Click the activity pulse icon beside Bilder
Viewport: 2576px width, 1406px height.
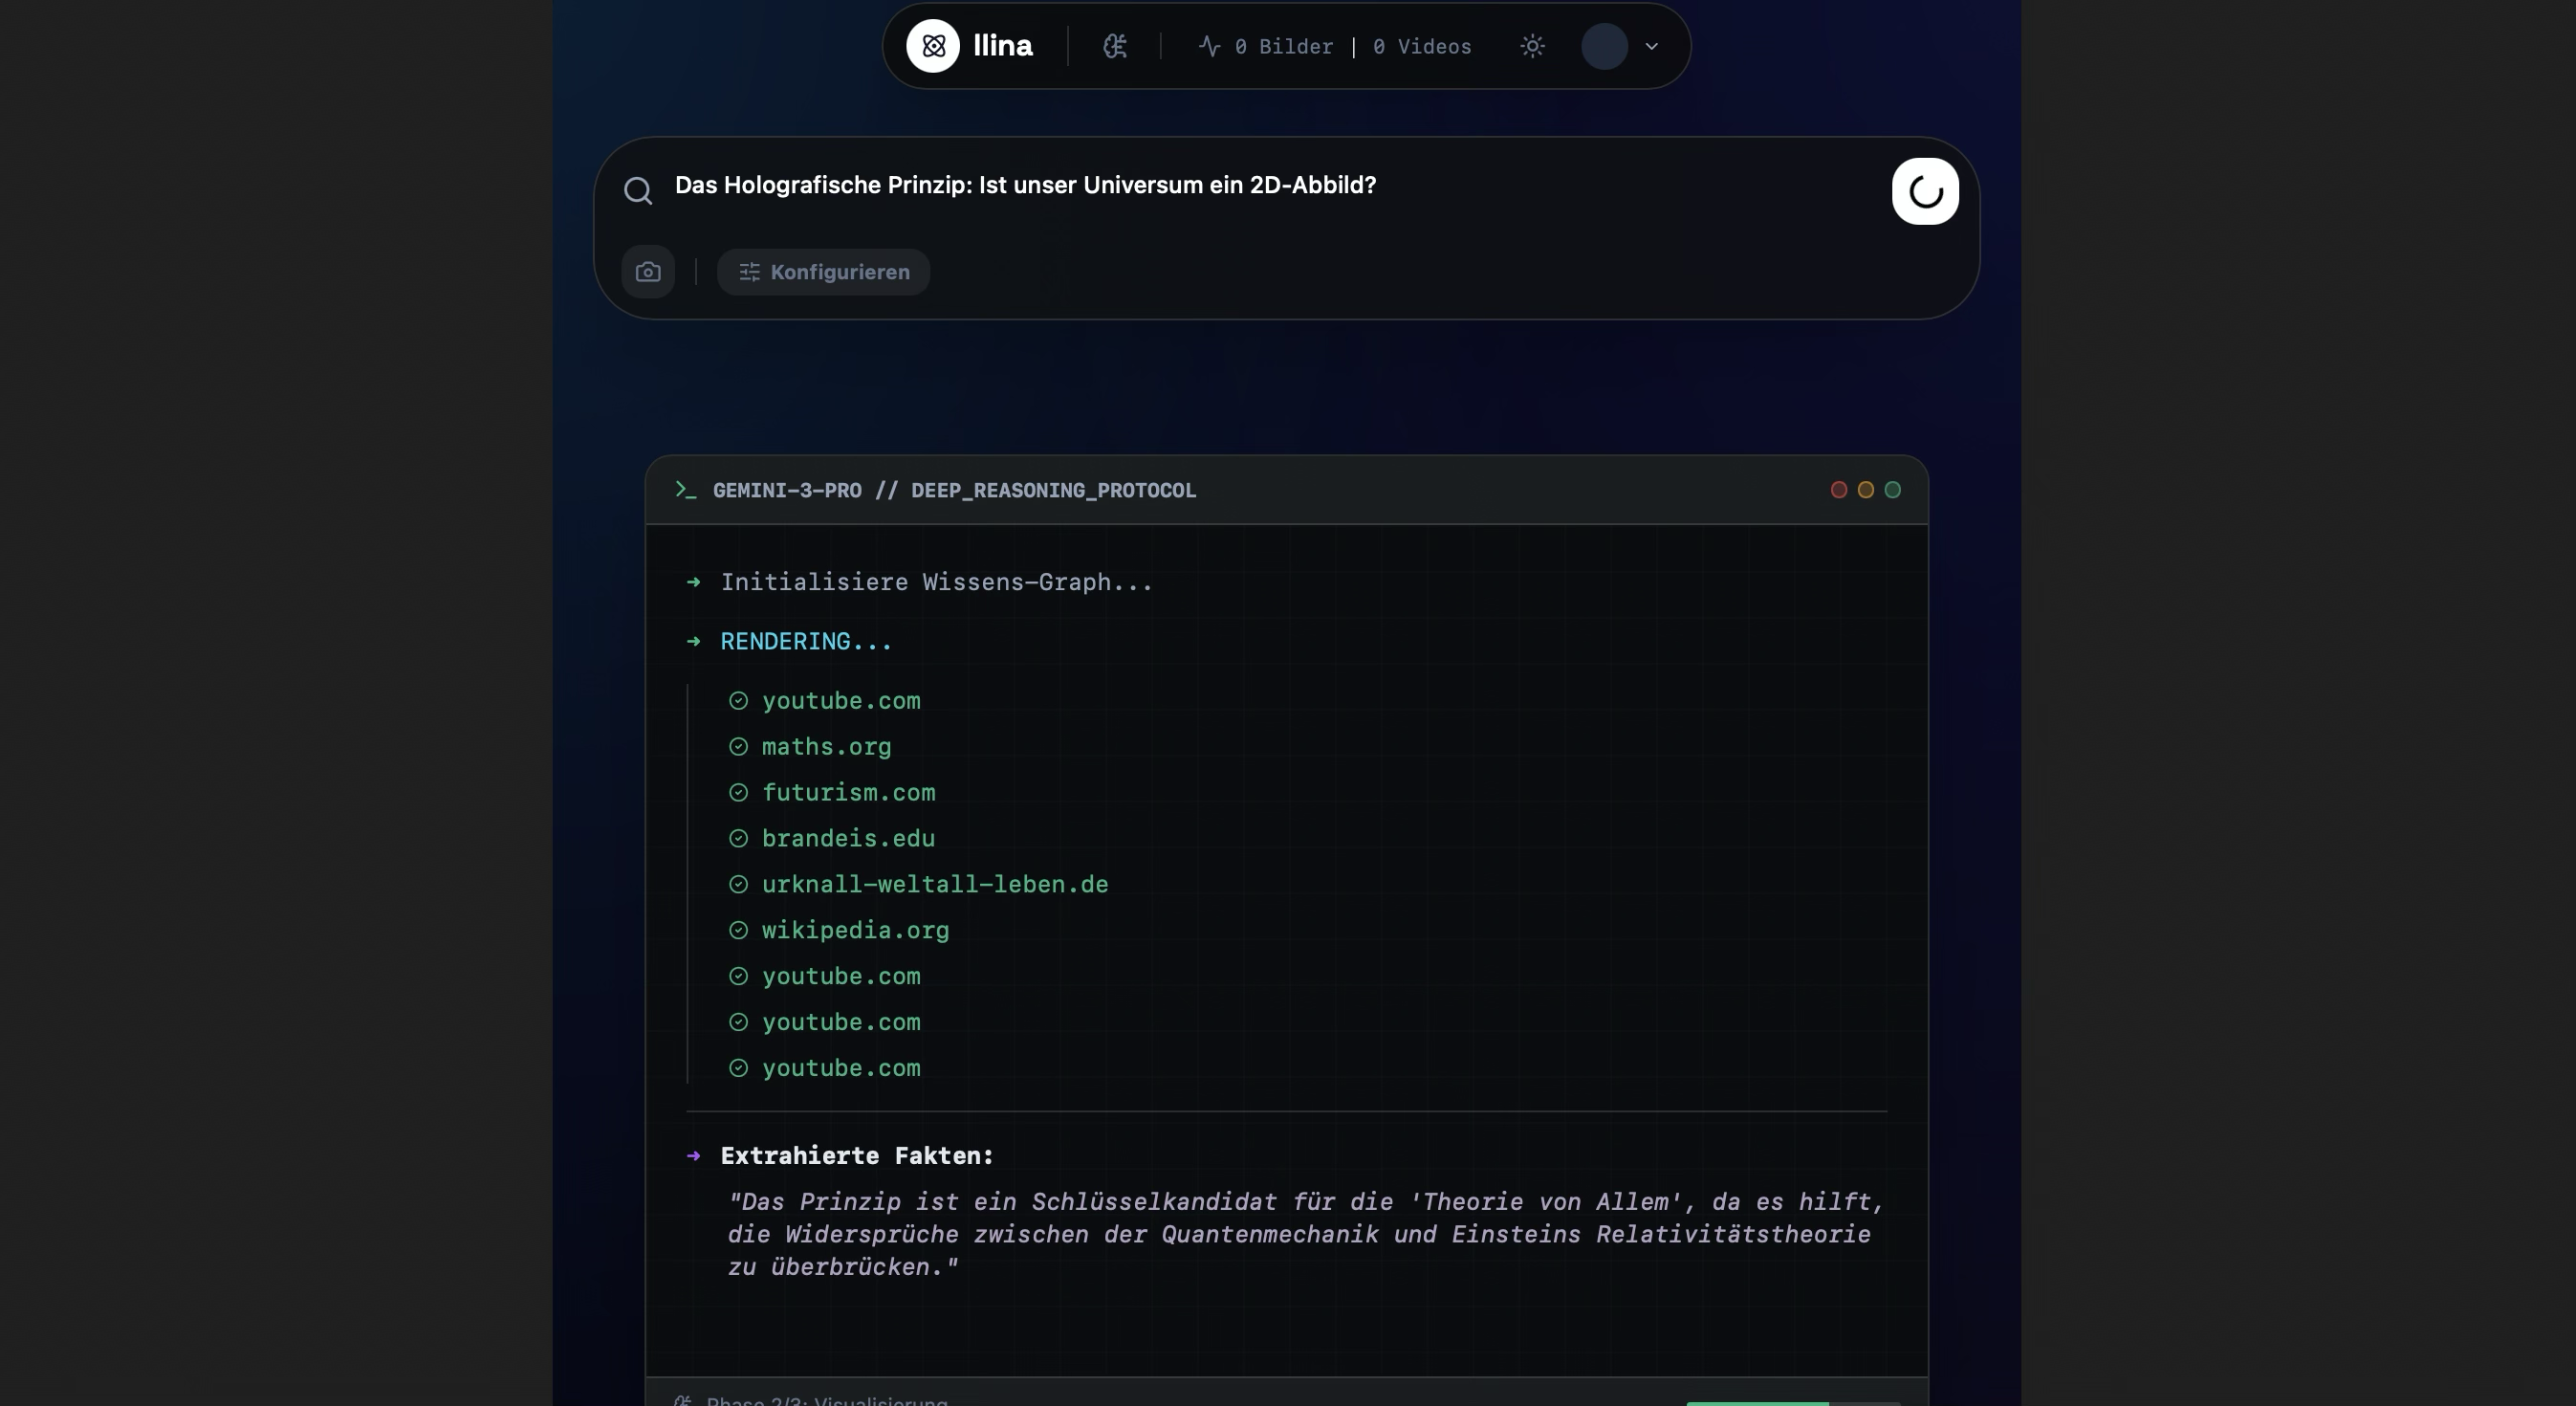[x=1209, y=46]
